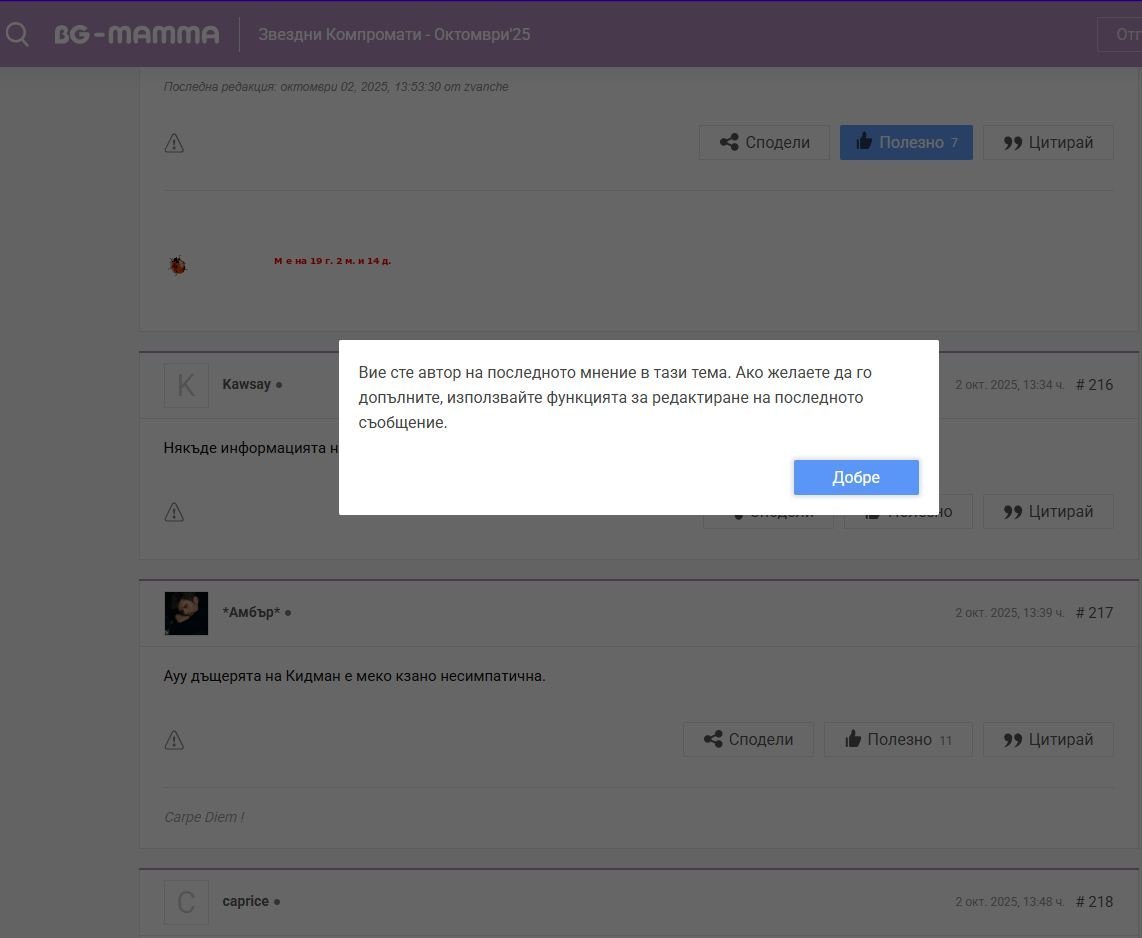
Task: Open permalink #217
Action: [1094, 612]
